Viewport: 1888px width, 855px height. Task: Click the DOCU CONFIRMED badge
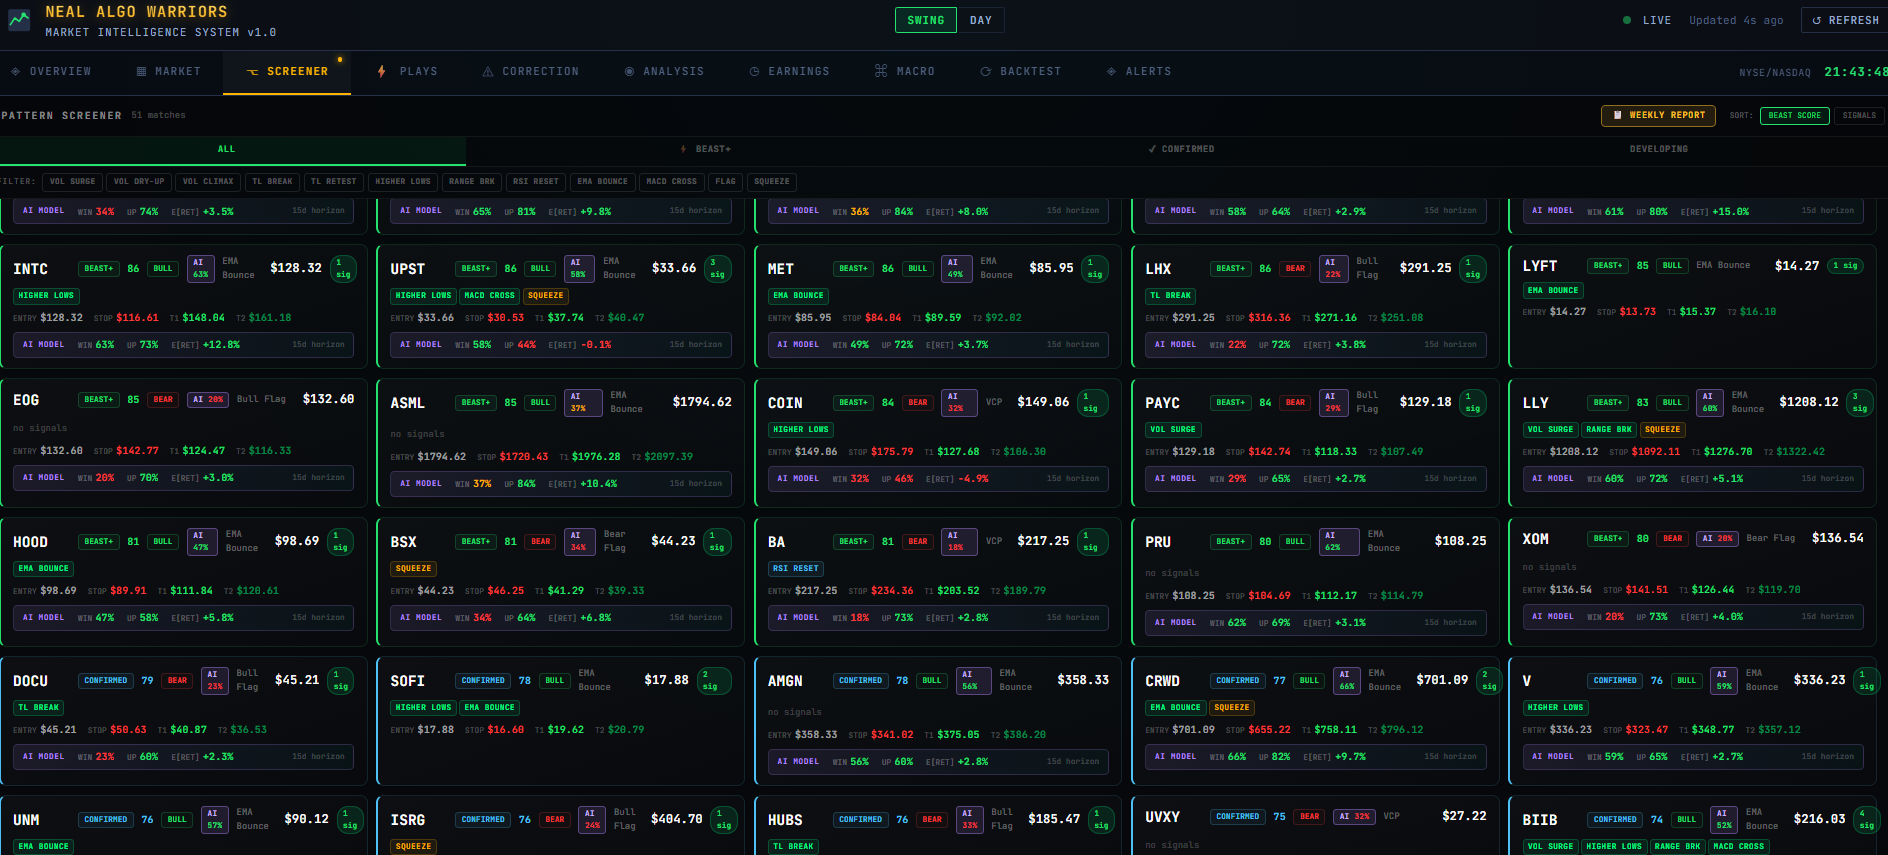click(105, 681)
